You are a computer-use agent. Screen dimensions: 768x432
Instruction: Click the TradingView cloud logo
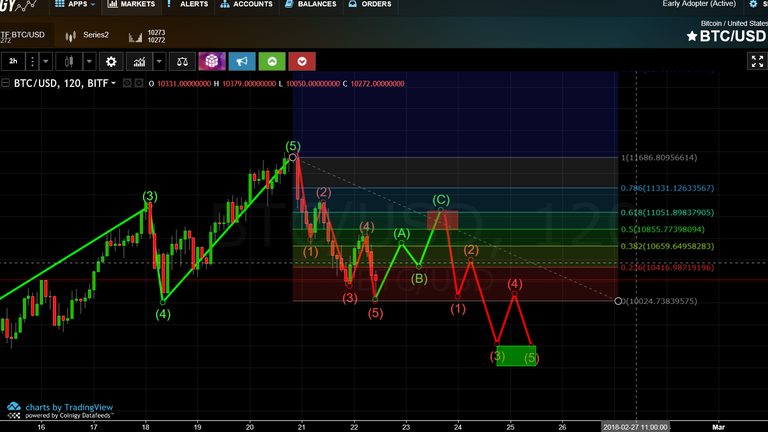click(x=14, y=407)
